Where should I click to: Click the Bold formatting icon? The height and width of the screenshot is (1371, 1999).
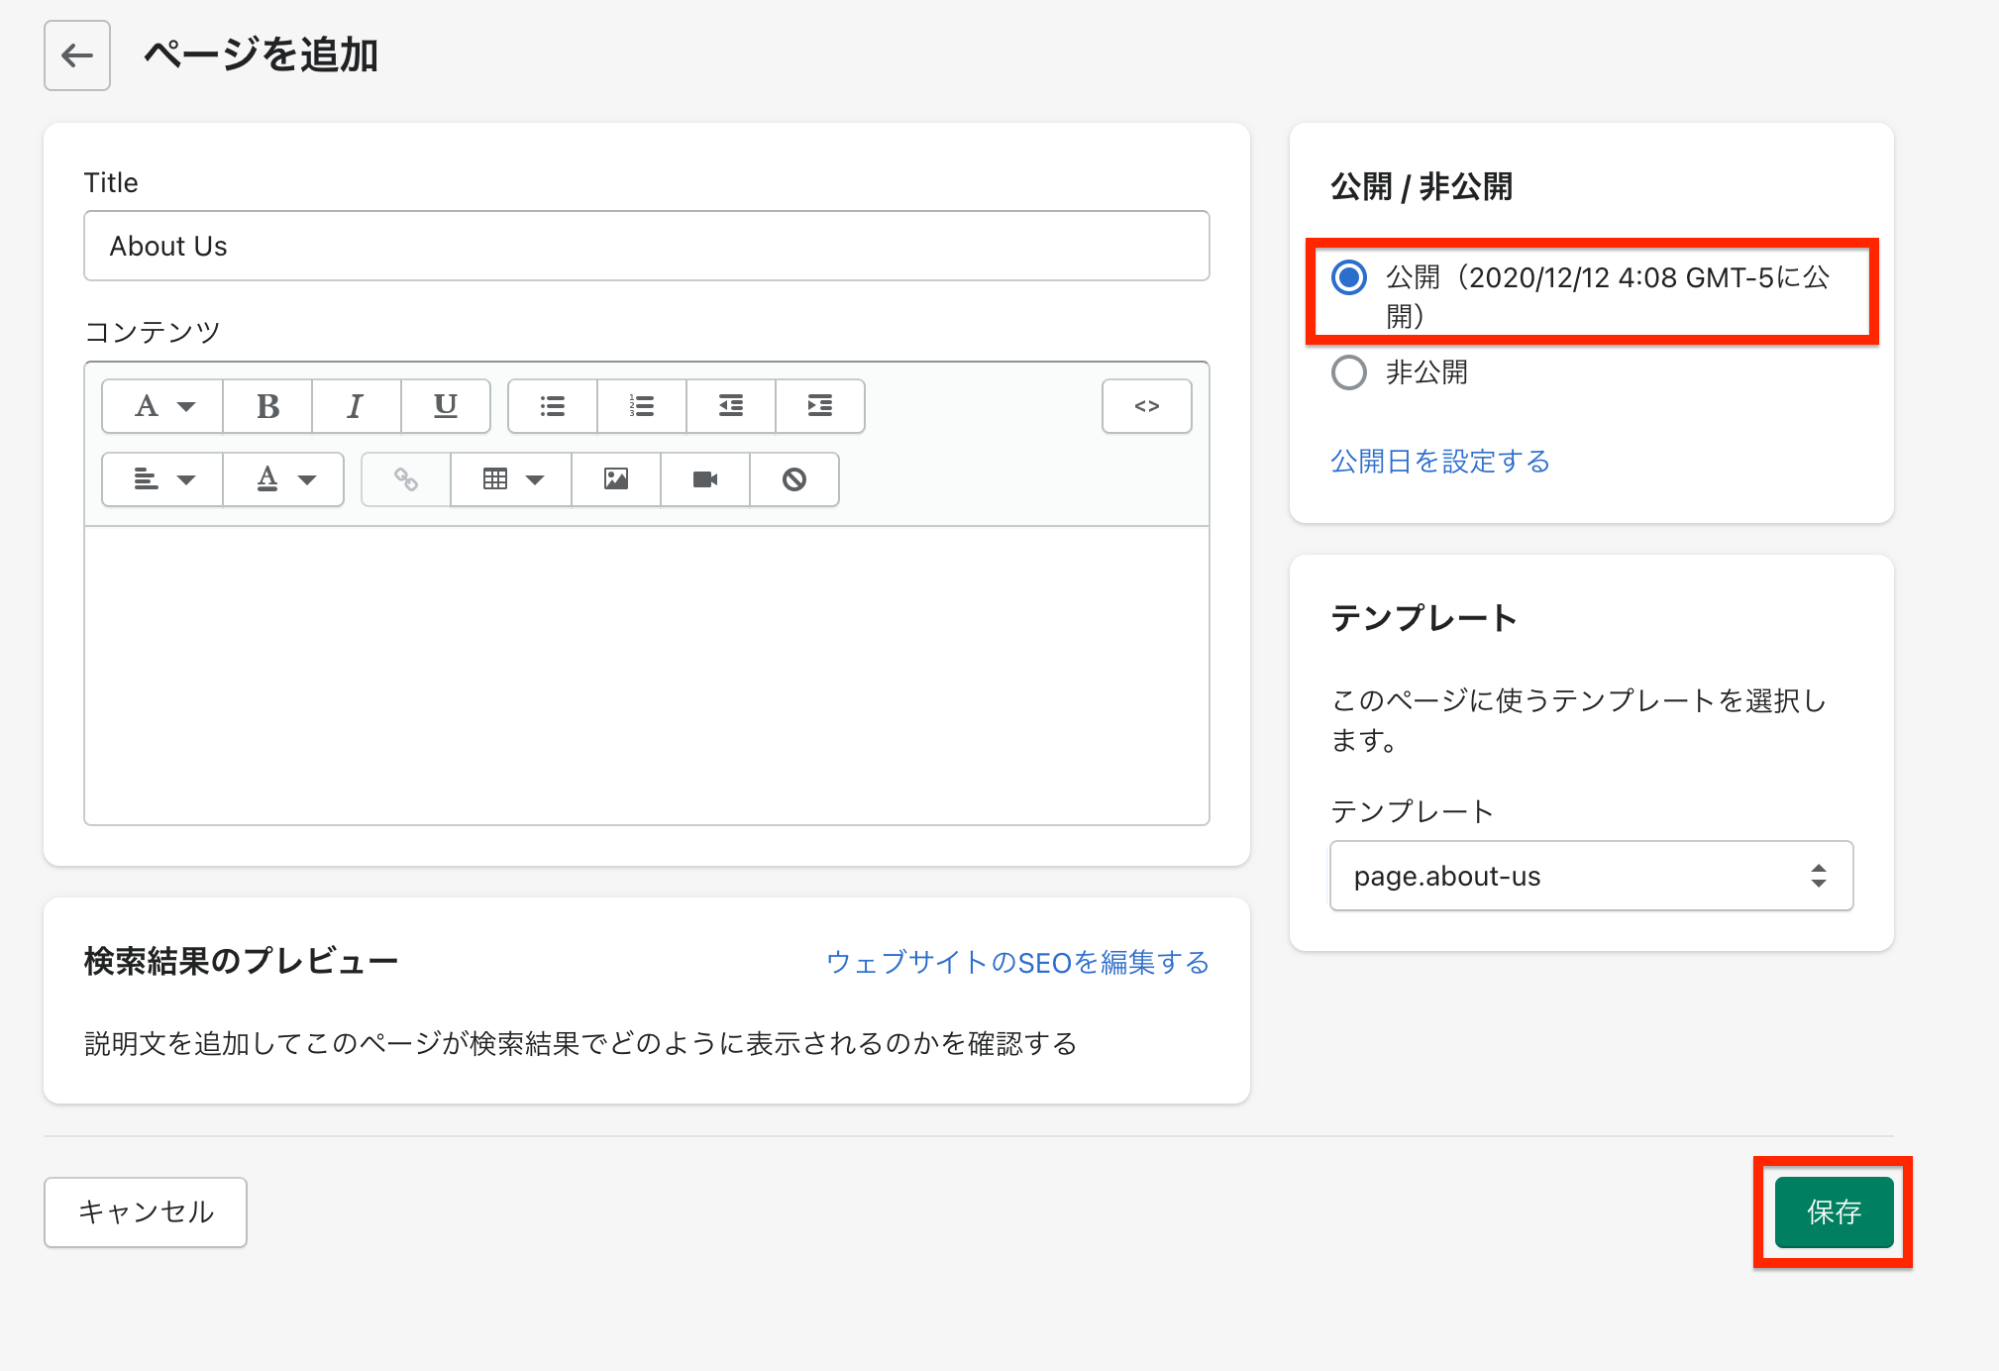(267, 406)
